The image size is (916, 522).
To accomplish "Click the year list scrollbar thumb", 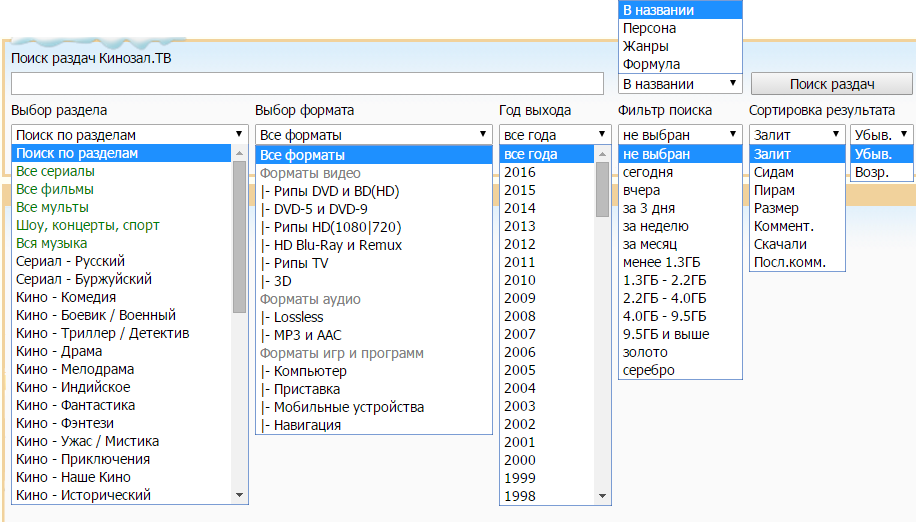I will 602,190.
